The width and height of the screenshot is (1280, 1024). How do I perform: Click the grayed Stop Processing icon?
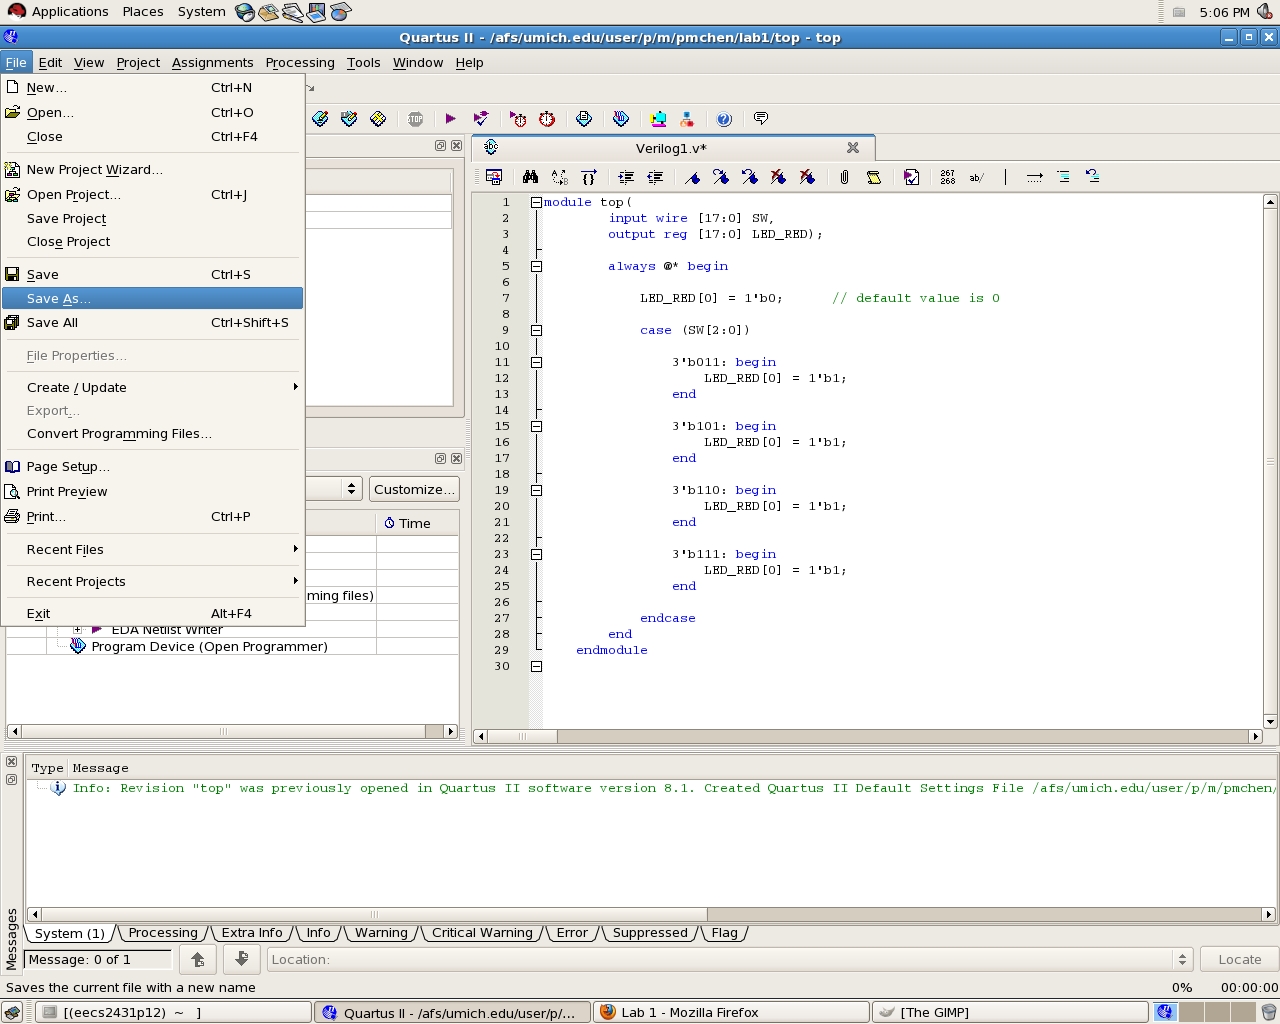415,119
